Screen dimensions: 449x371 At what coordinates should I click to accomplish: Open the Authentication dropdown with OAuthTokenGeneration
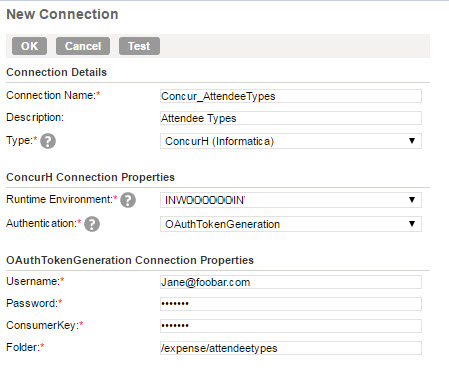[x=291, y=224]
